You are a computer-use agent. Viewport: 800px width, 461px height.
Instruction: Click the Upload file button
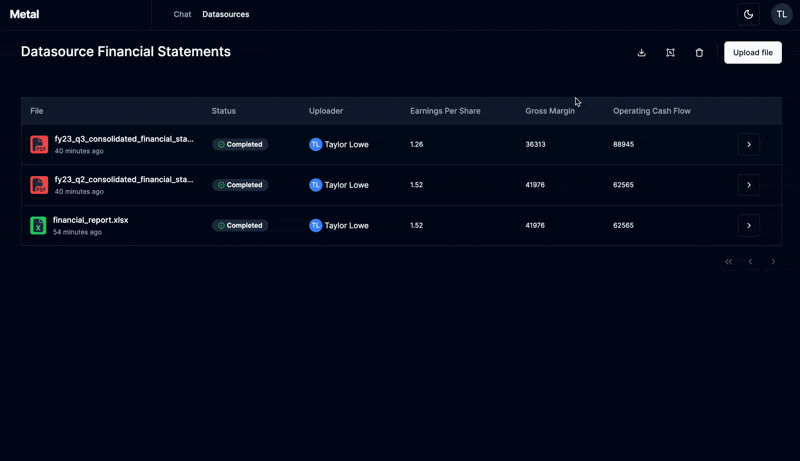[x=752, y=53]
